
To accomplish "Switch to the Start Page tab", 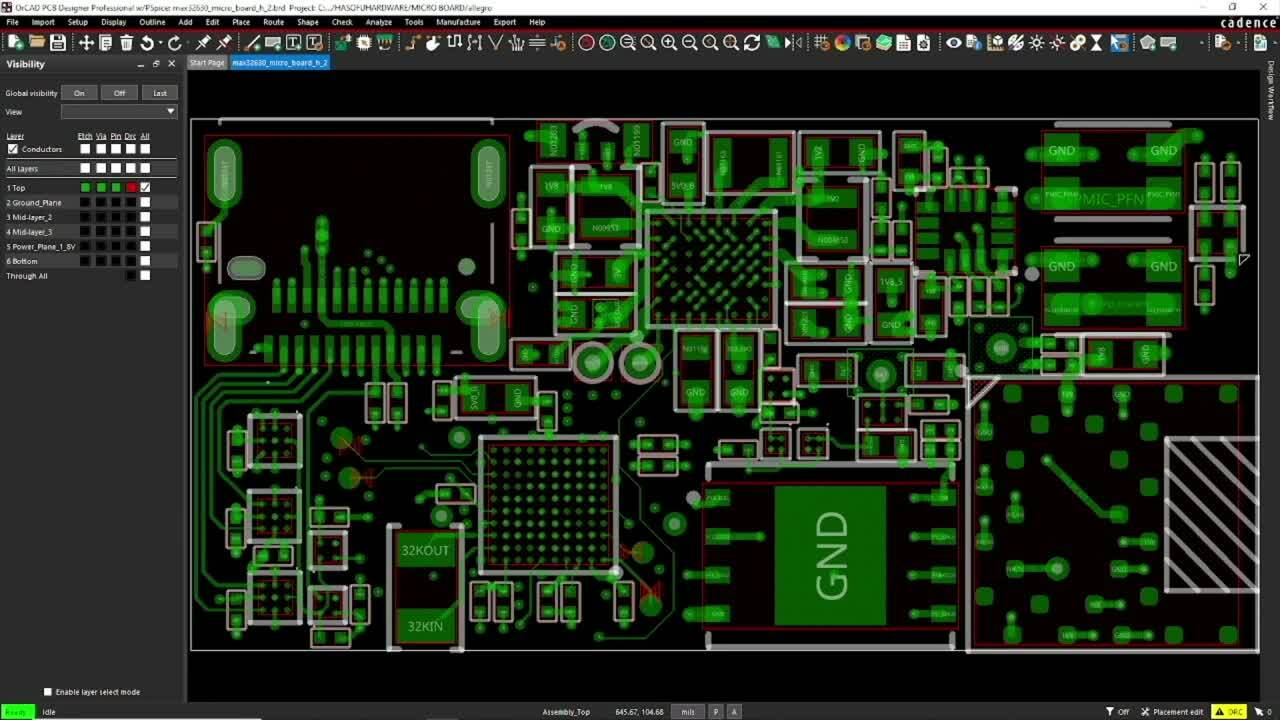I will click(x=207, y=62).
